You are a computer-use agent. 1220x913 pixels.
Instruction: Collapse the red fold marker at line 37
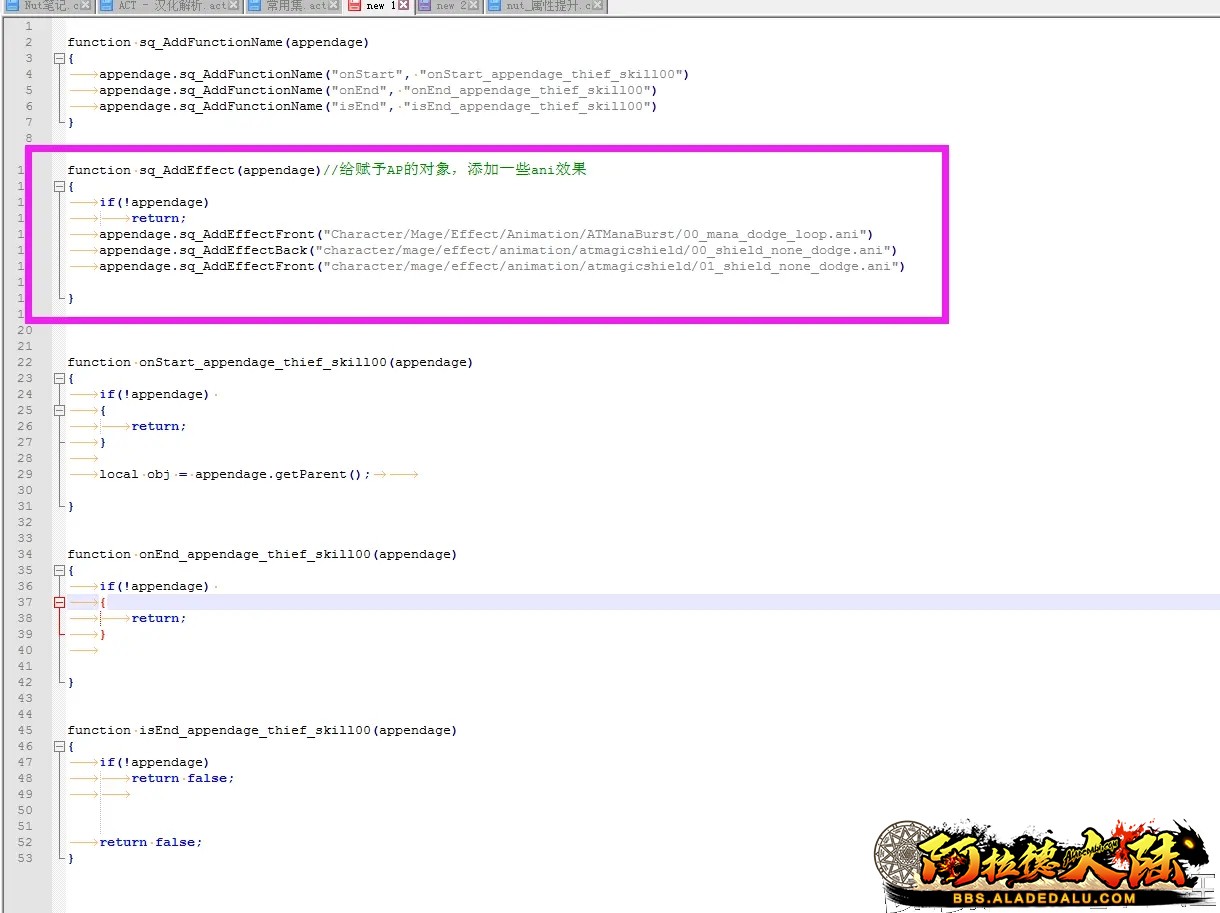click(59, 602)
